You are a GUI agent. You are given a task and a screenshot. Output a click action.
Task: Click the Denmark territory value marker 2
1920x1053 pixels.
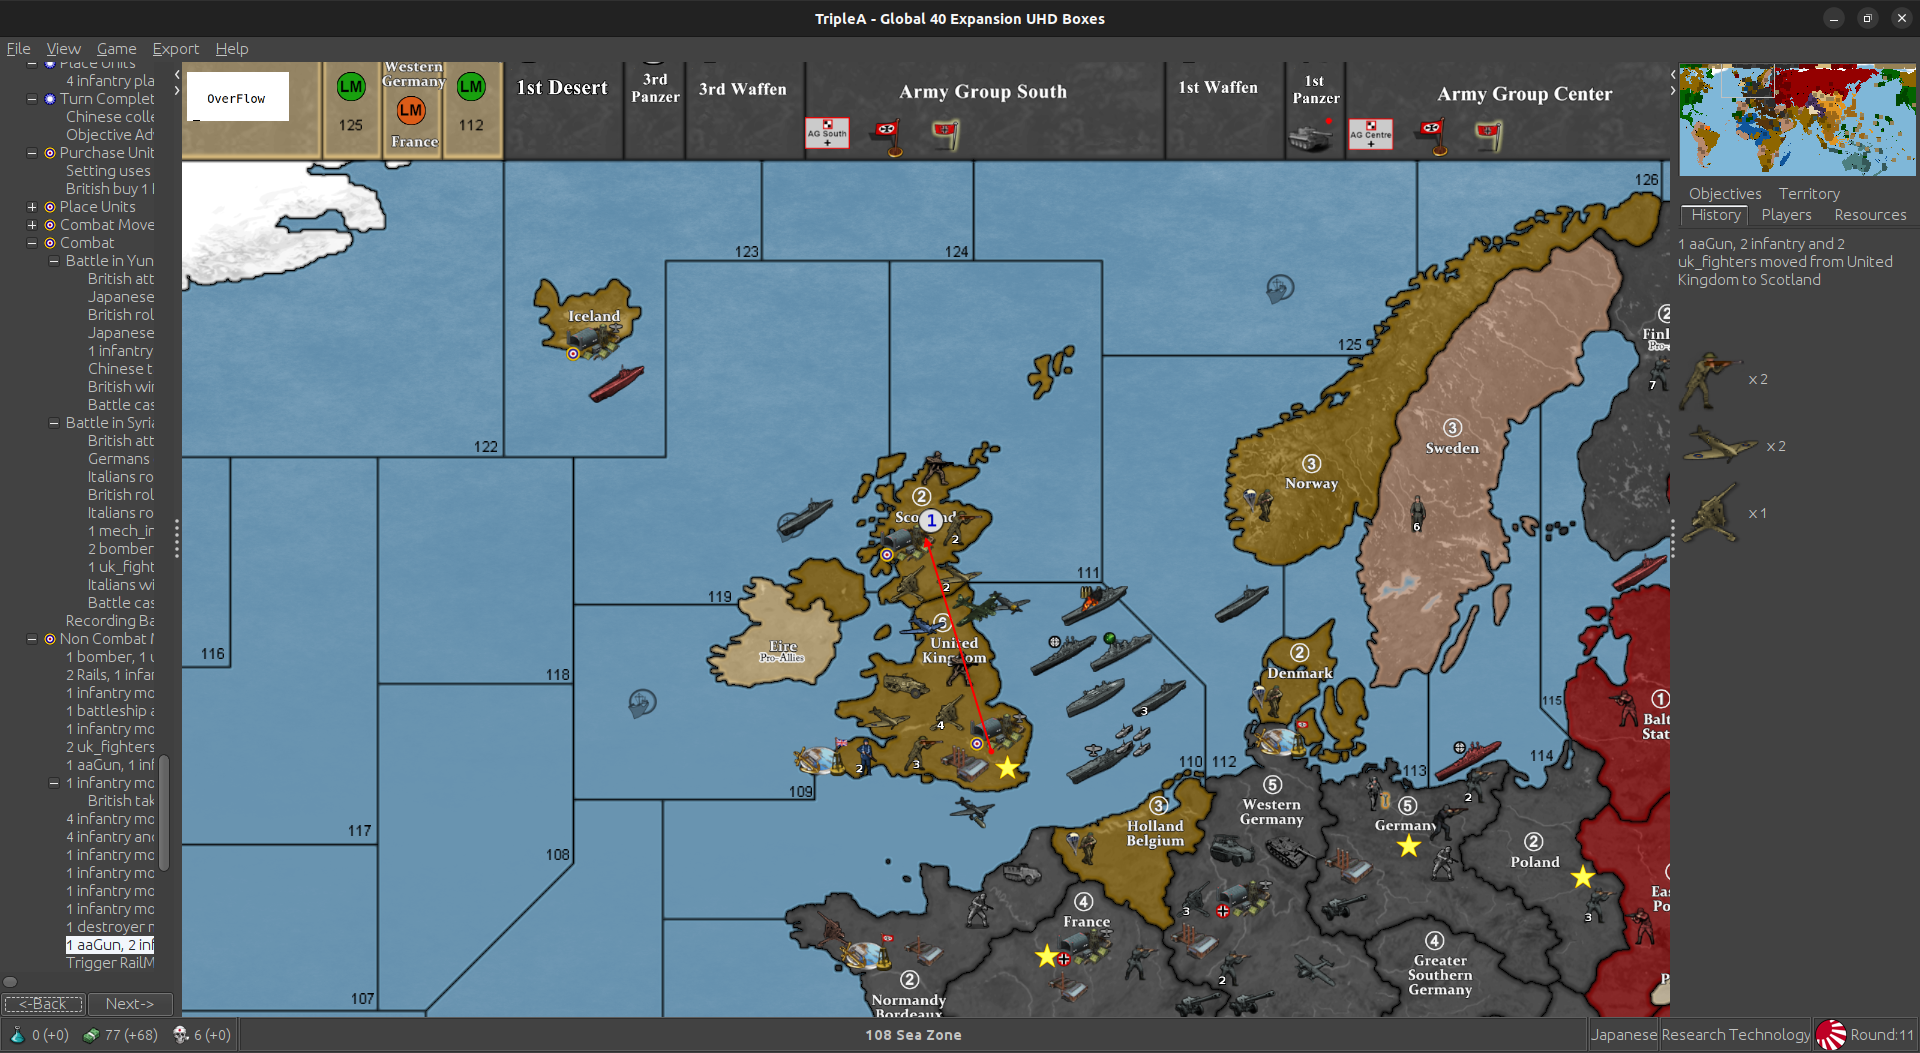[1299, 653]
